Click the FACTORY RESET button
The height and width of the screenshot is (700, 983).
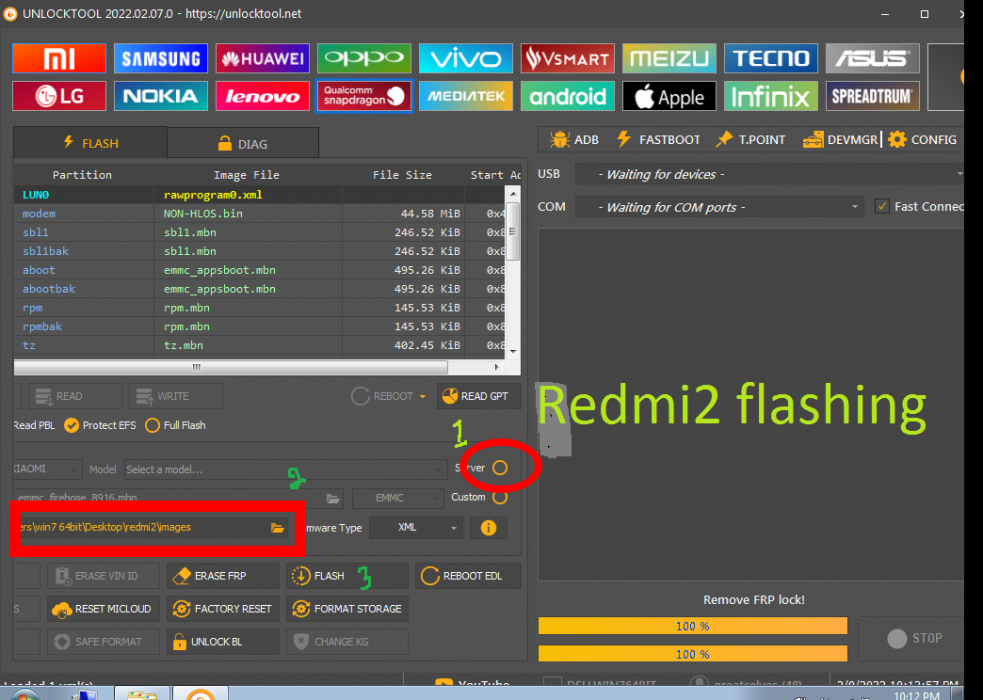coord(223,609)
